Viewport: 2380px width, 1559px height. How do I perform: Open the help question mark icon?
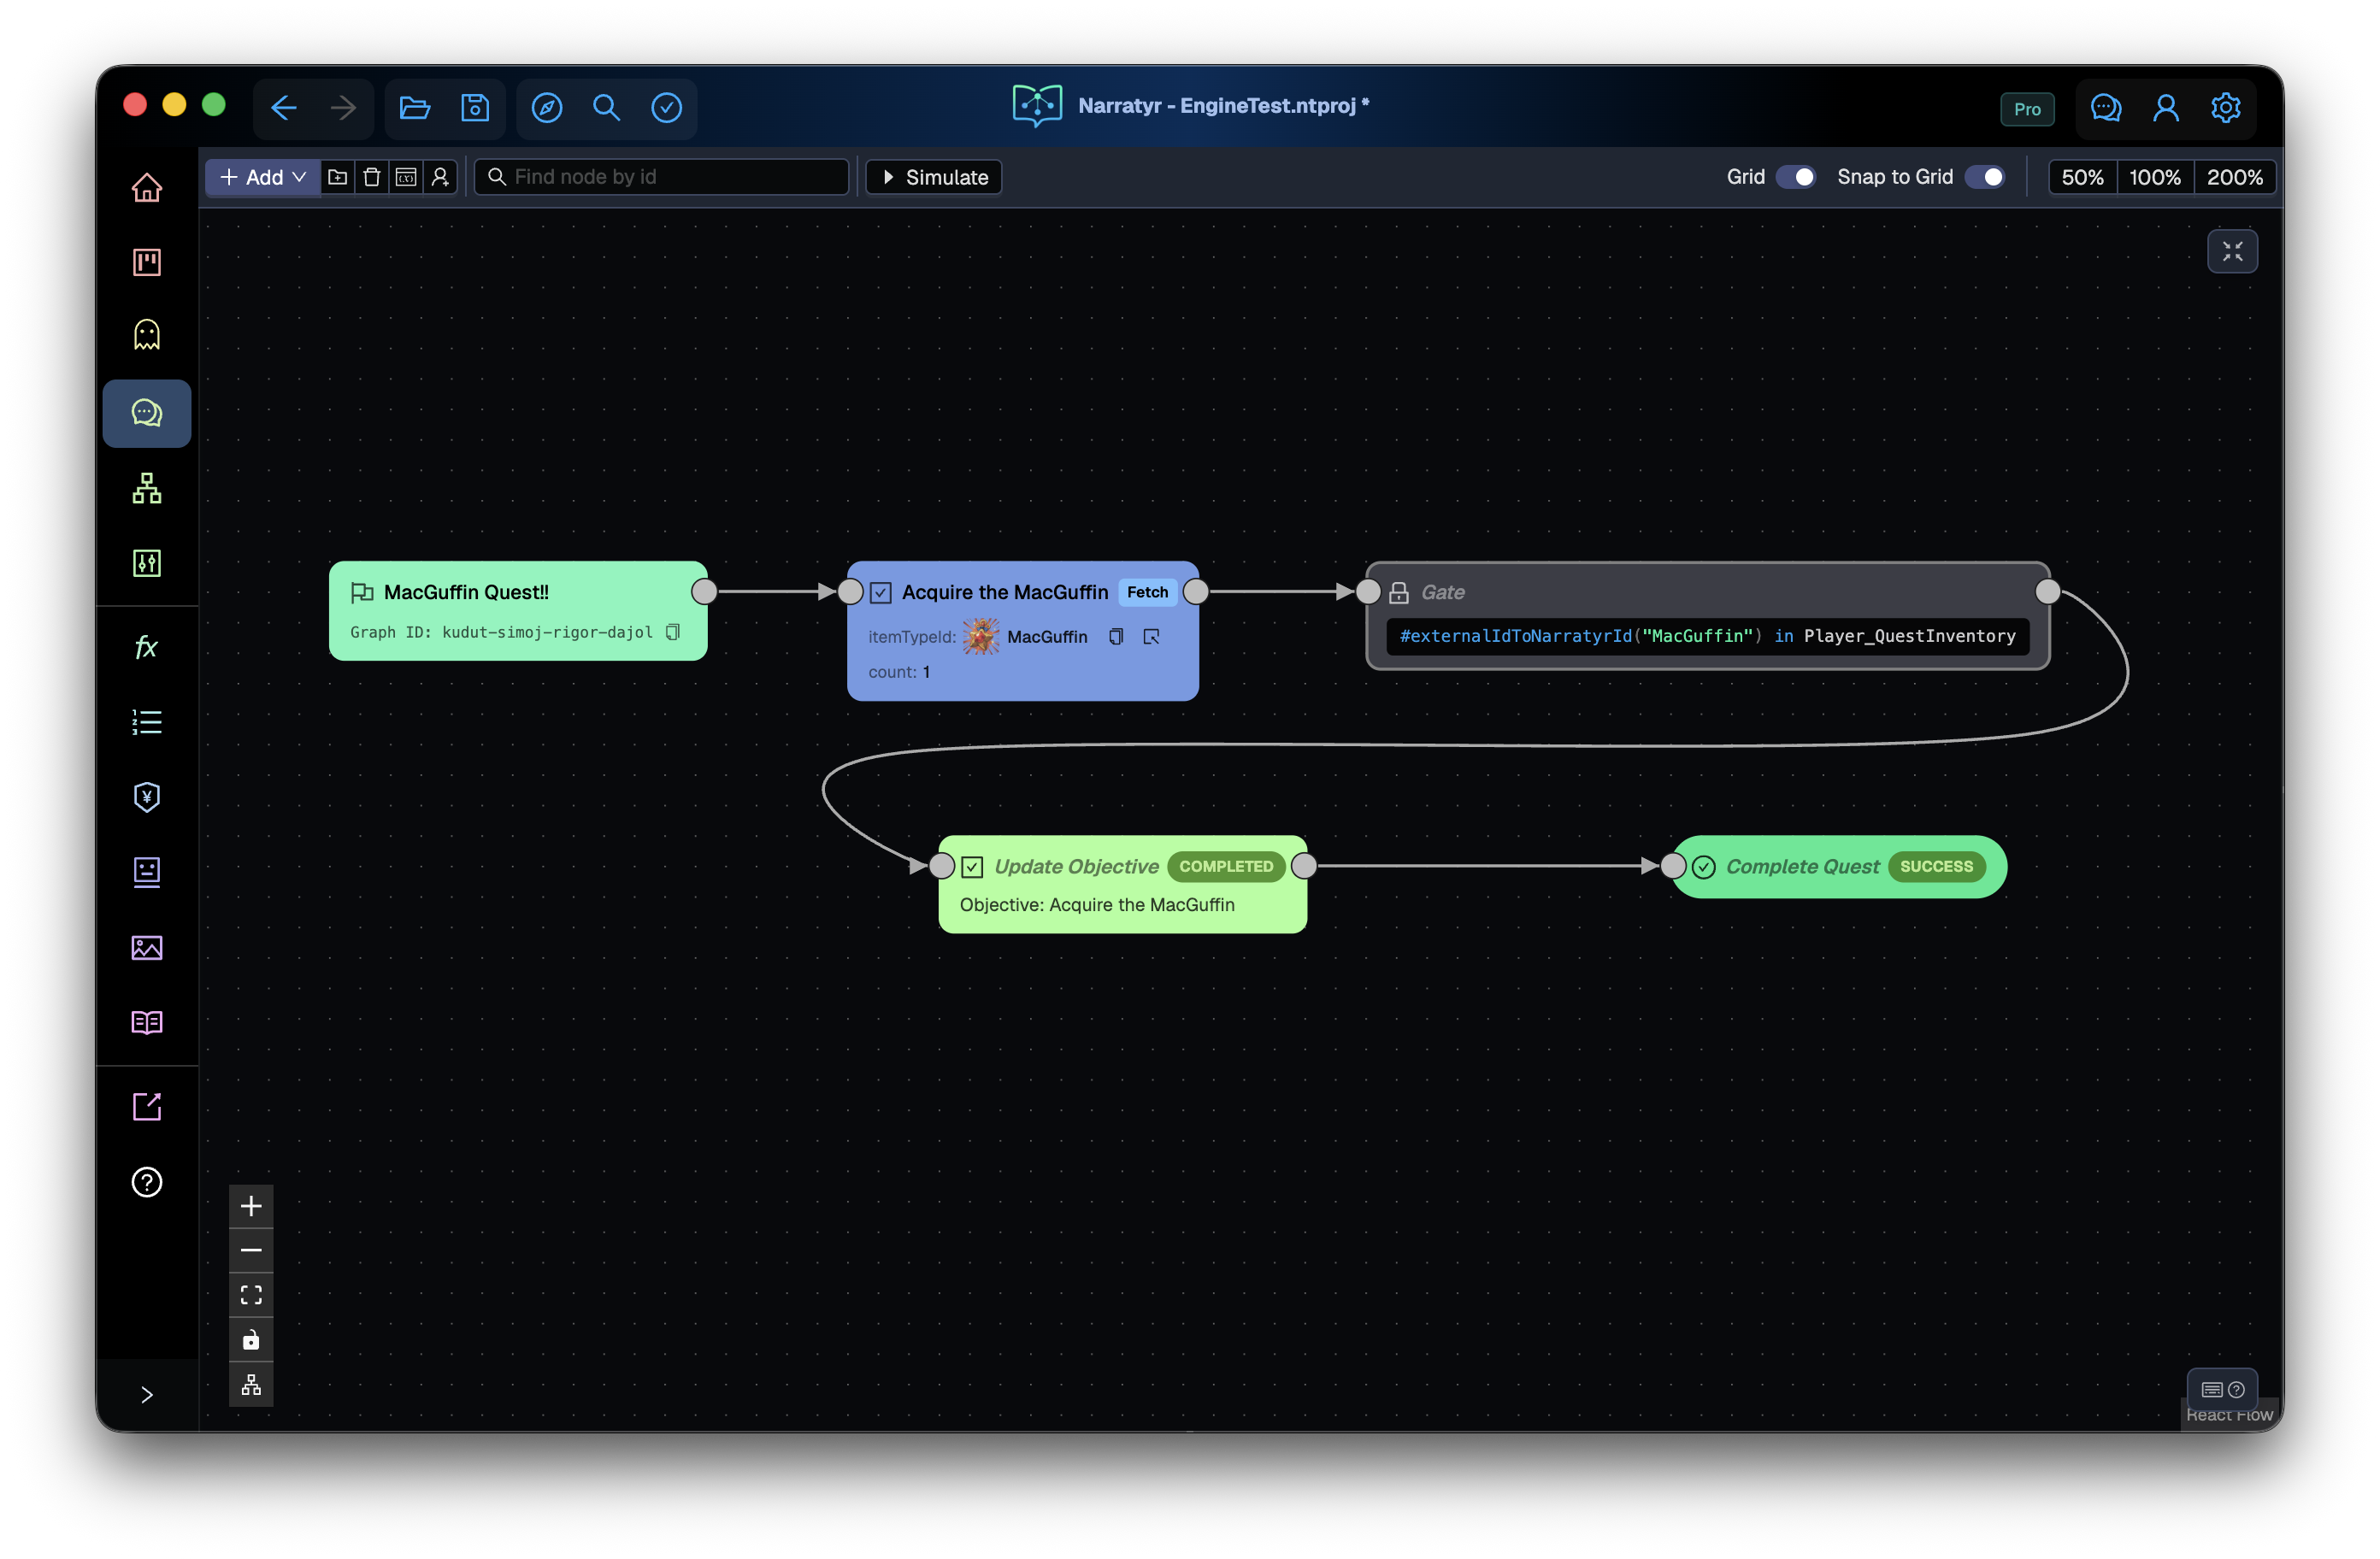(x=147, y=1182)
